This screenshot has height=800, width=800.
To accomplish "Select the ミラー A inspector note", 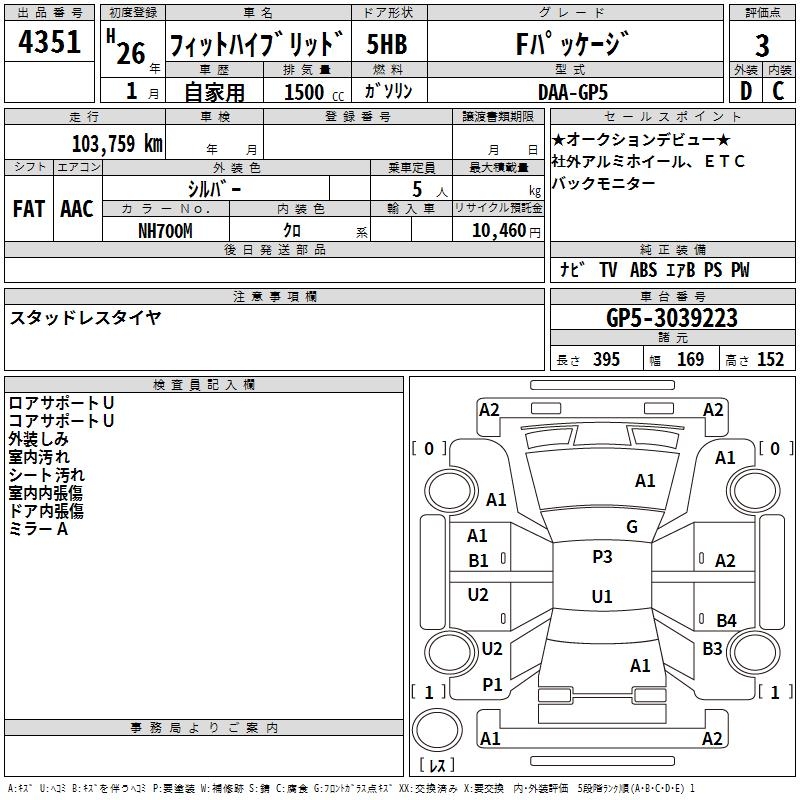I will [x=38, y=529].
